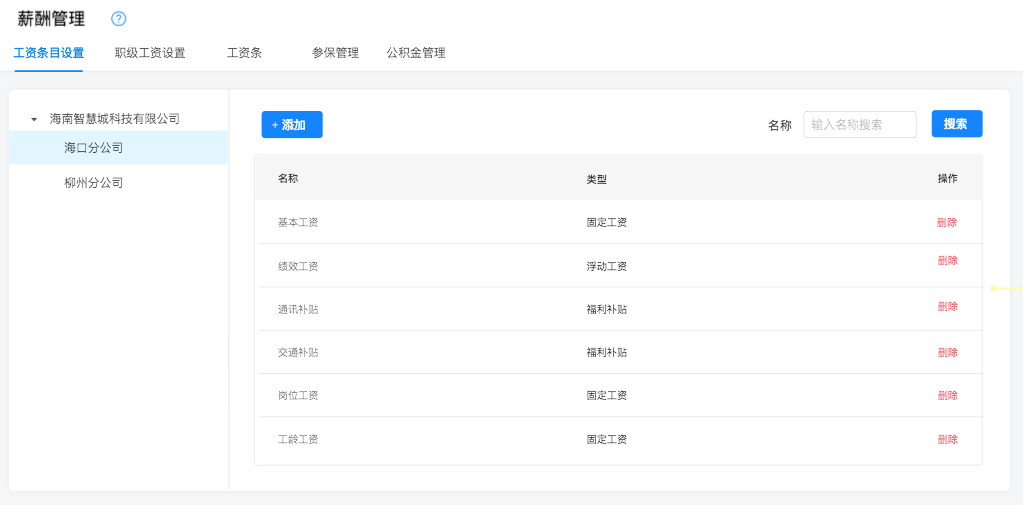Click the 名称 column header

(288, 179)
